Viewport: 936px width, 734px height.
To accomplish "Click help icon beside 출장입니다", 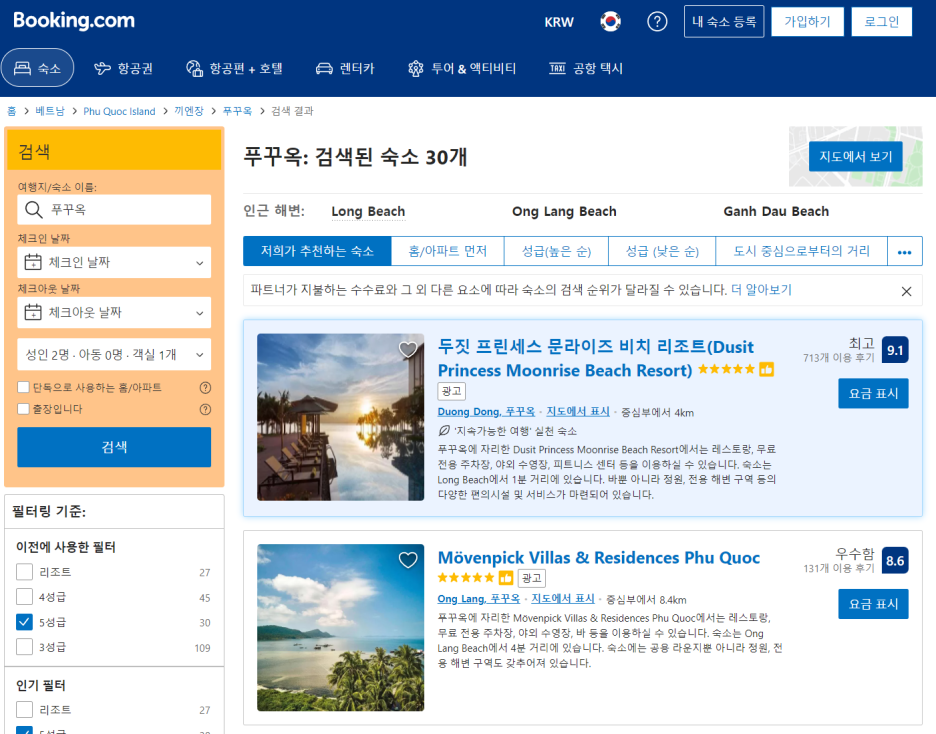I will coord(205,409).
